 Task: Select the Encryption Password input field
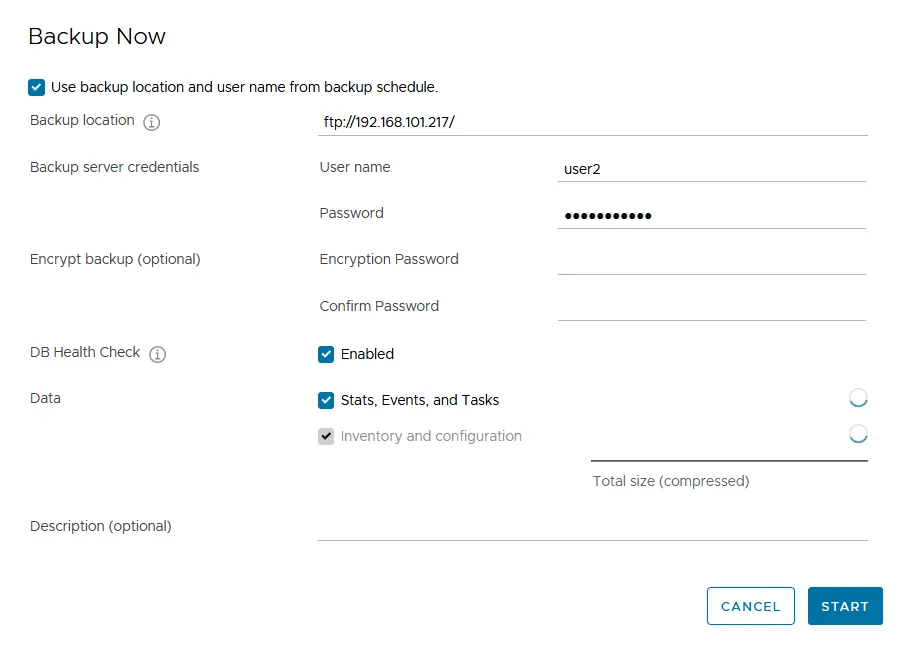pyautogui.click(x=711, y=260)
